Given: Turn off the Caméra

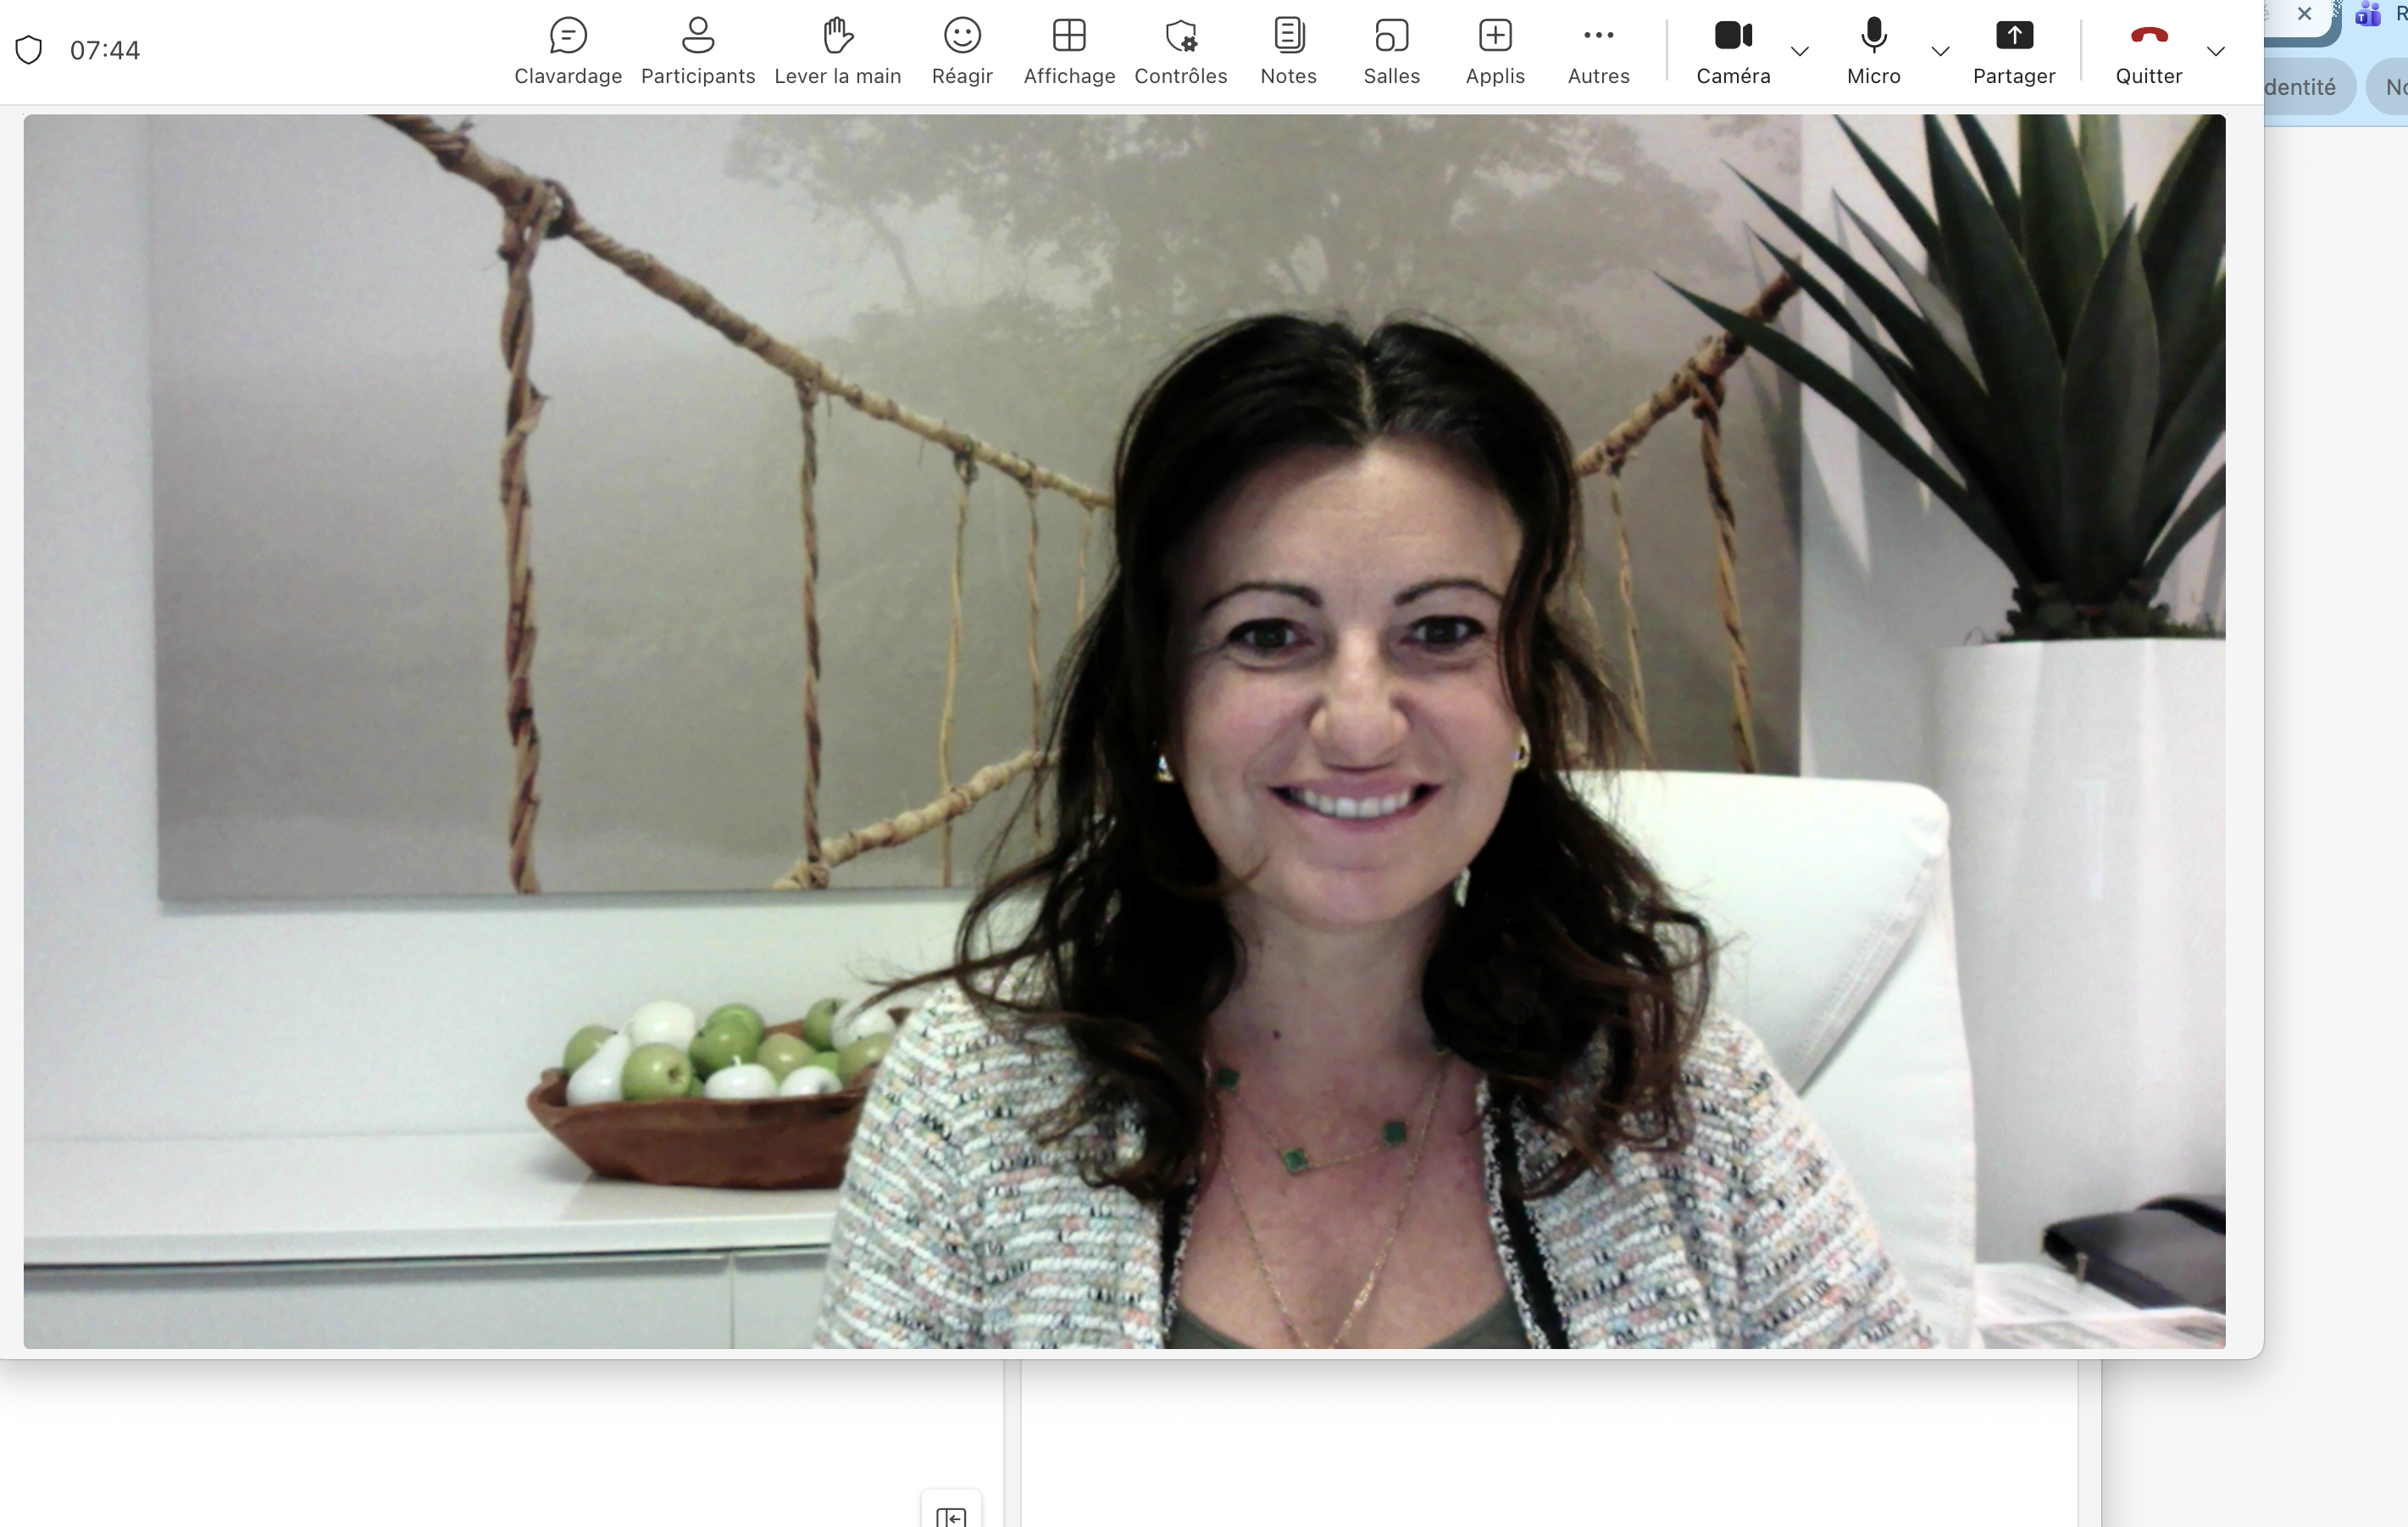Looking at the screenshot, I should tap(1733, 51).
